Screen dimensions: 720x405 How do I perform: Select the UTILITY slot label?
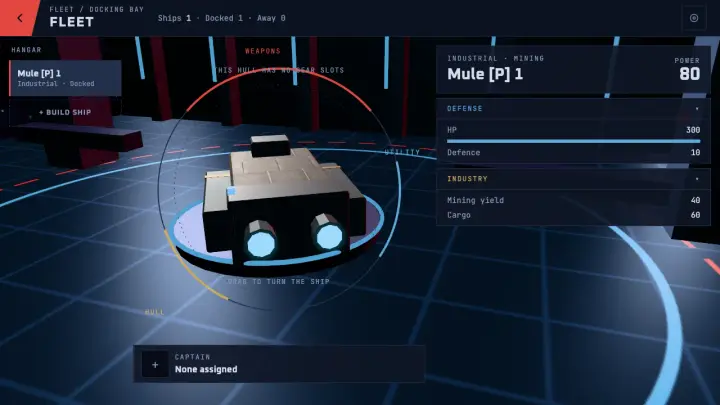click(402, 152)
